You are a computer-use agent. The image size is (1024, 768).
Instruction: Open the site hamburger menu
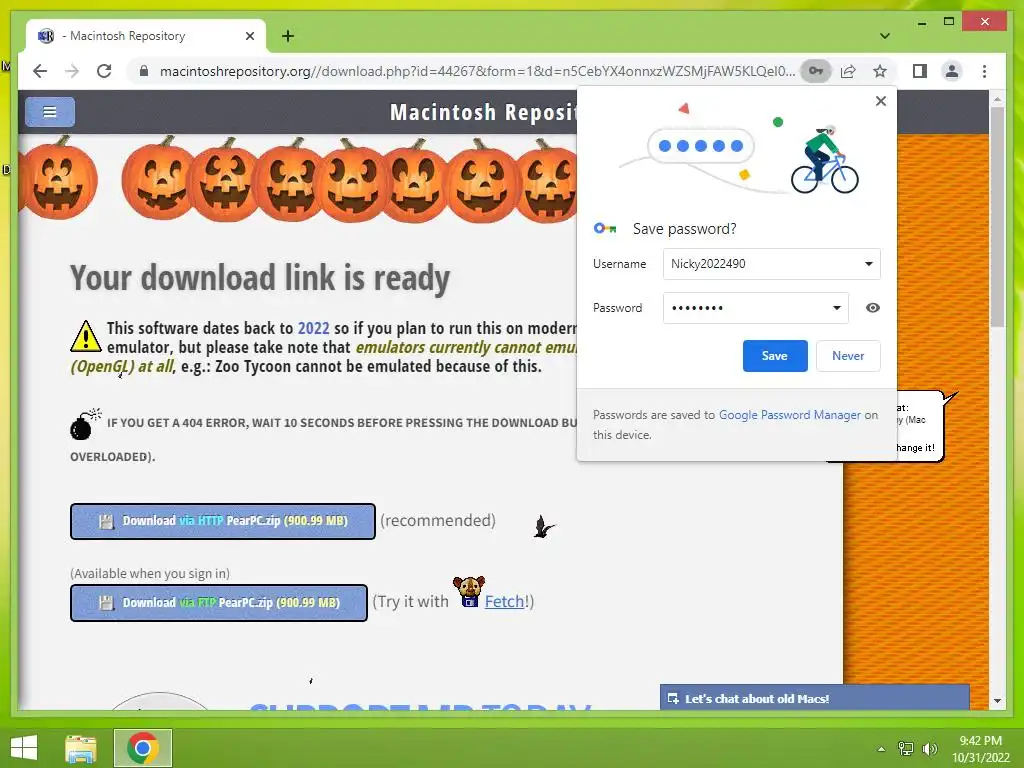[x=50, y=112]
